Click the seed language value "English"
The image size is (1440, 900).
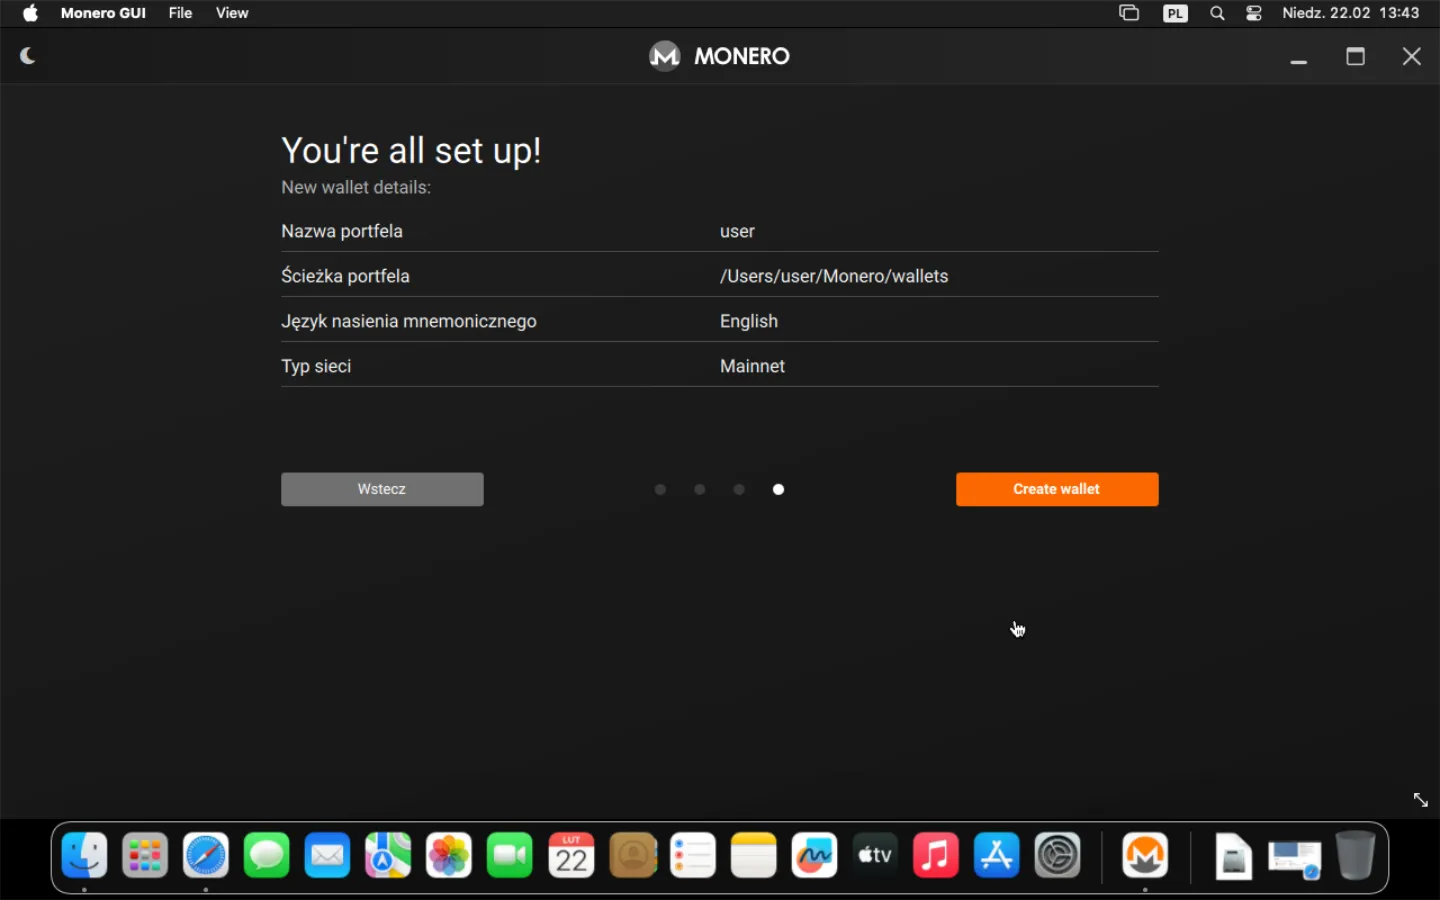749,321
